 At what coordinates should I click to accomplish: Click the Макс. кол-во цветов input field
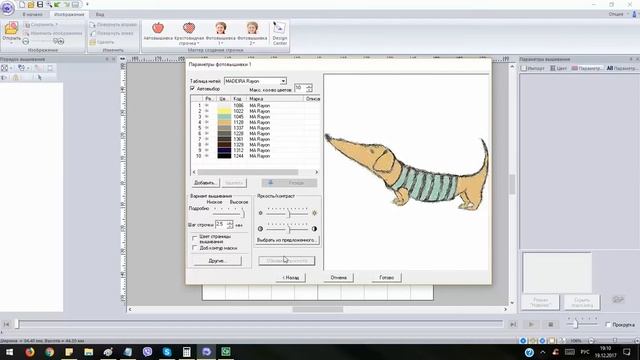click(x=300, y=88)
